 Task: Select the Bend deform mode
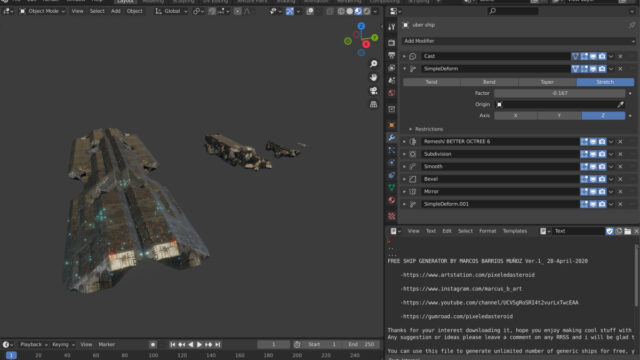tap(489, 82)
